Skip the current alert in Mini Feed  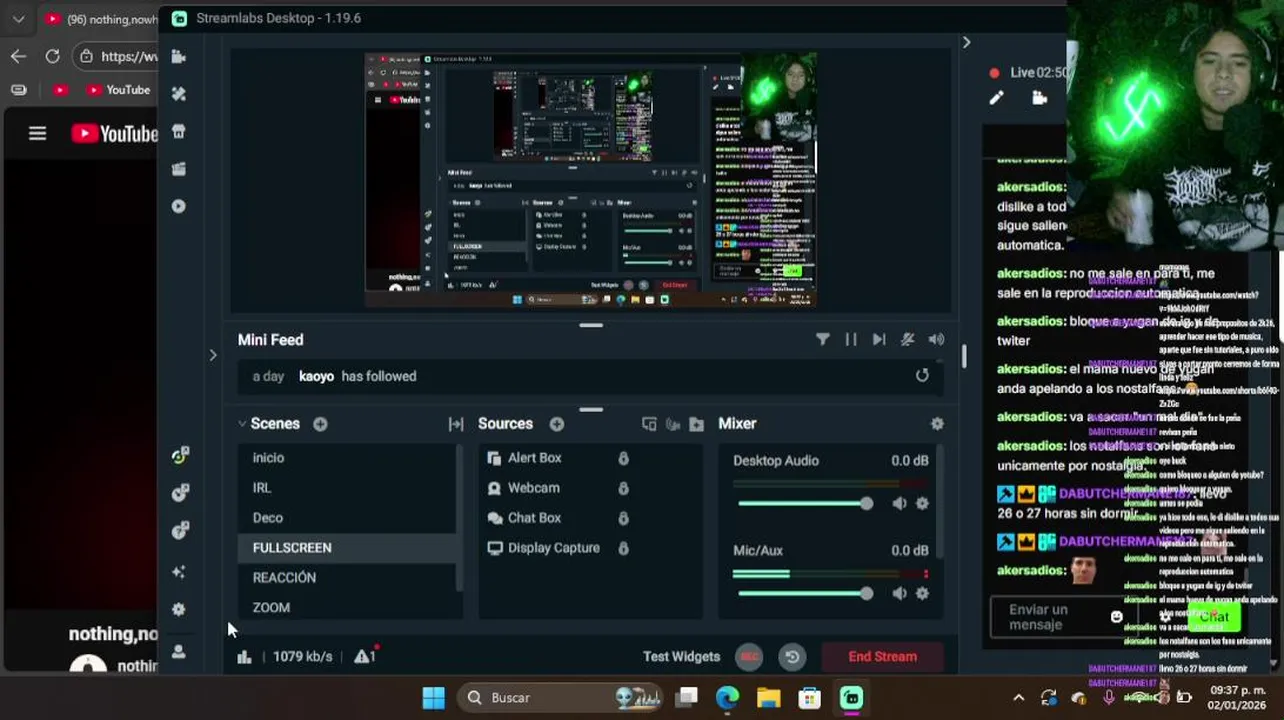click(x=879, y=340)
